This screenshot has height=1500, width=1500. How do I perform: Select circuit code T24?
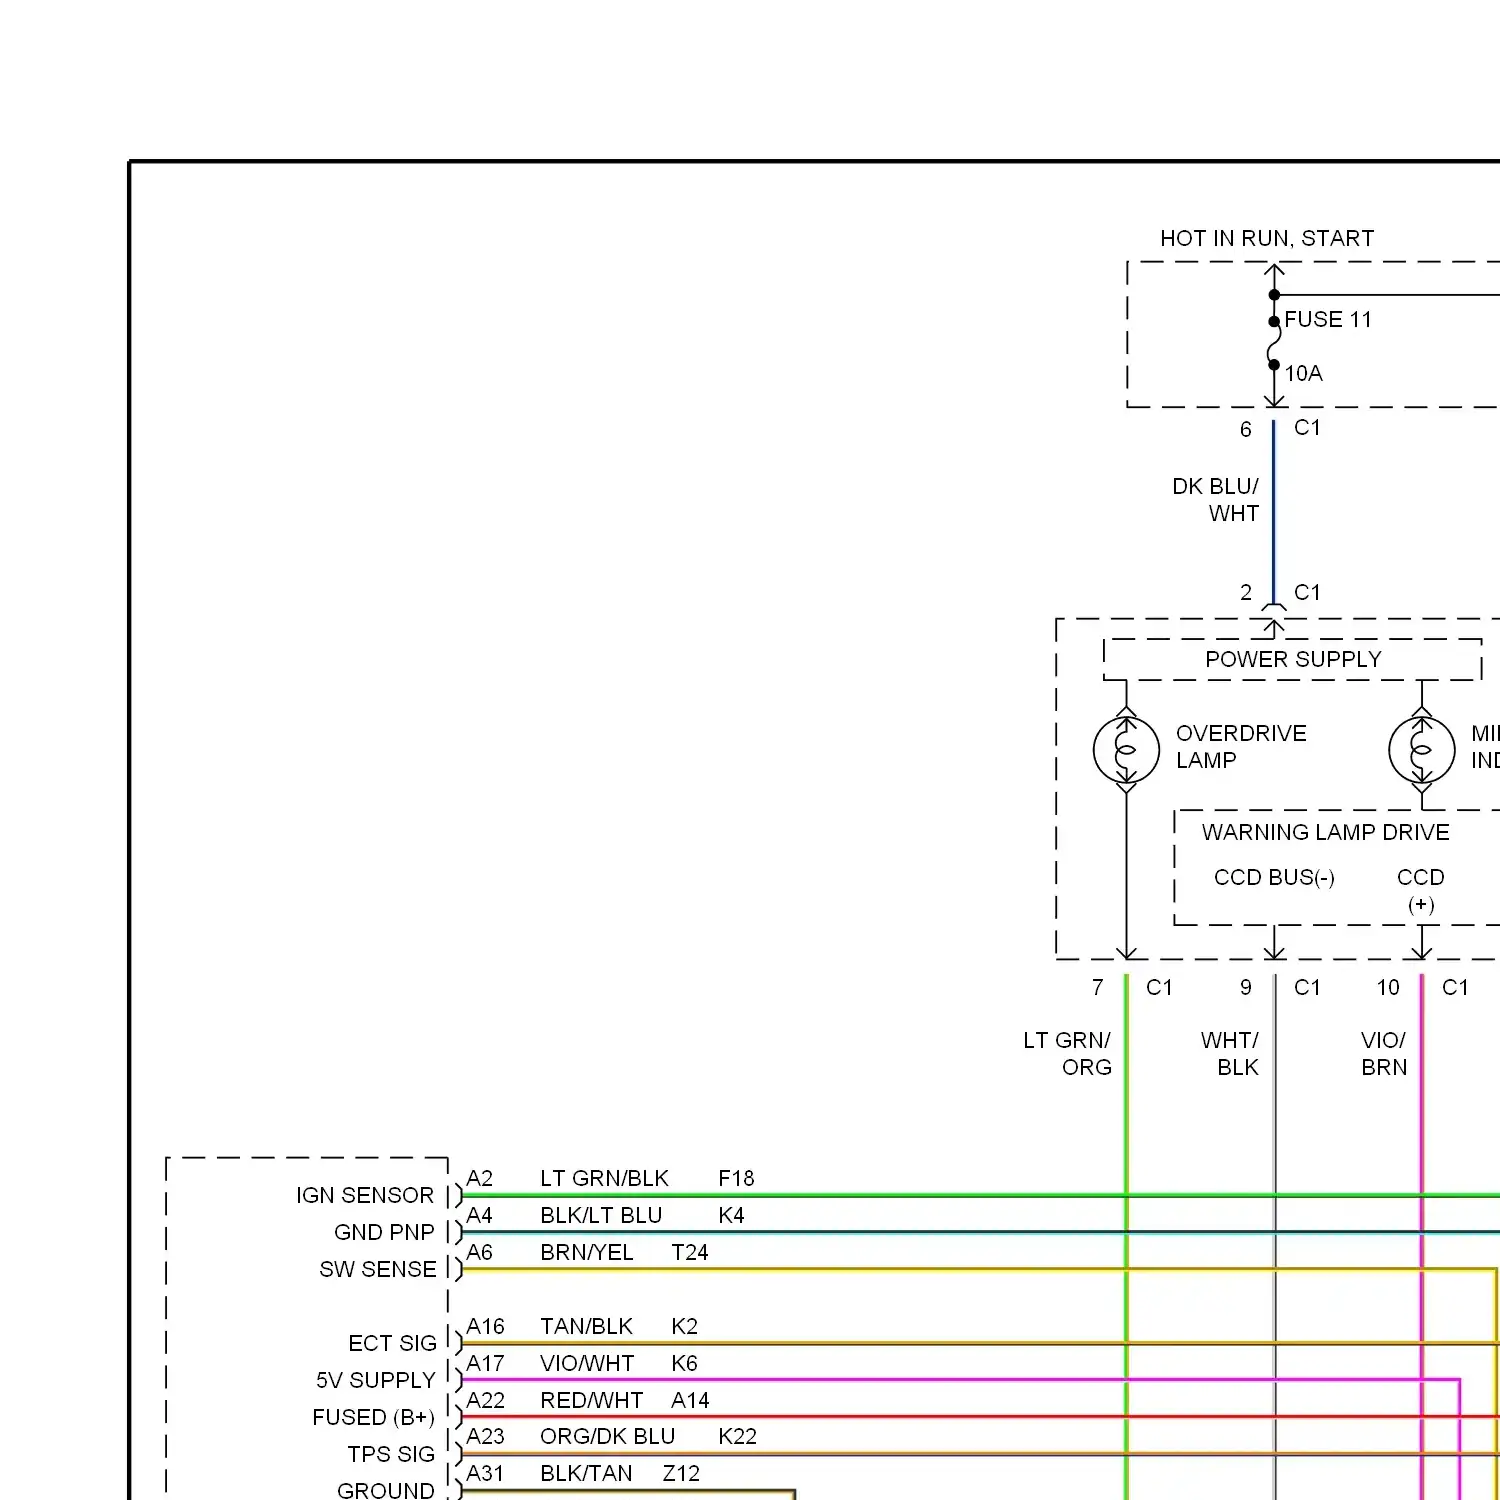coord(690,1253)
